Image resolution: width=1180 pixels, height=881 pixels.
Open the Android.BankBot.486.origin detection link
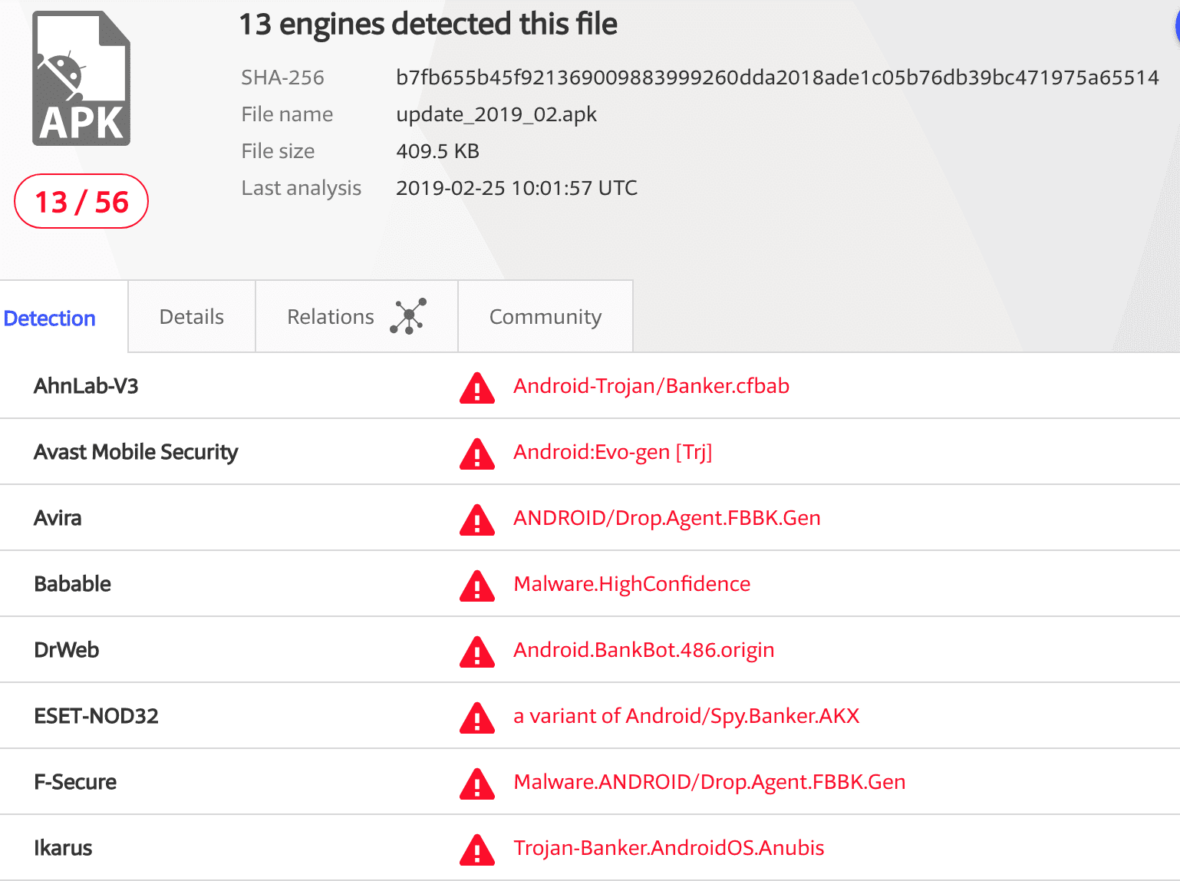[x=644, y=649]
